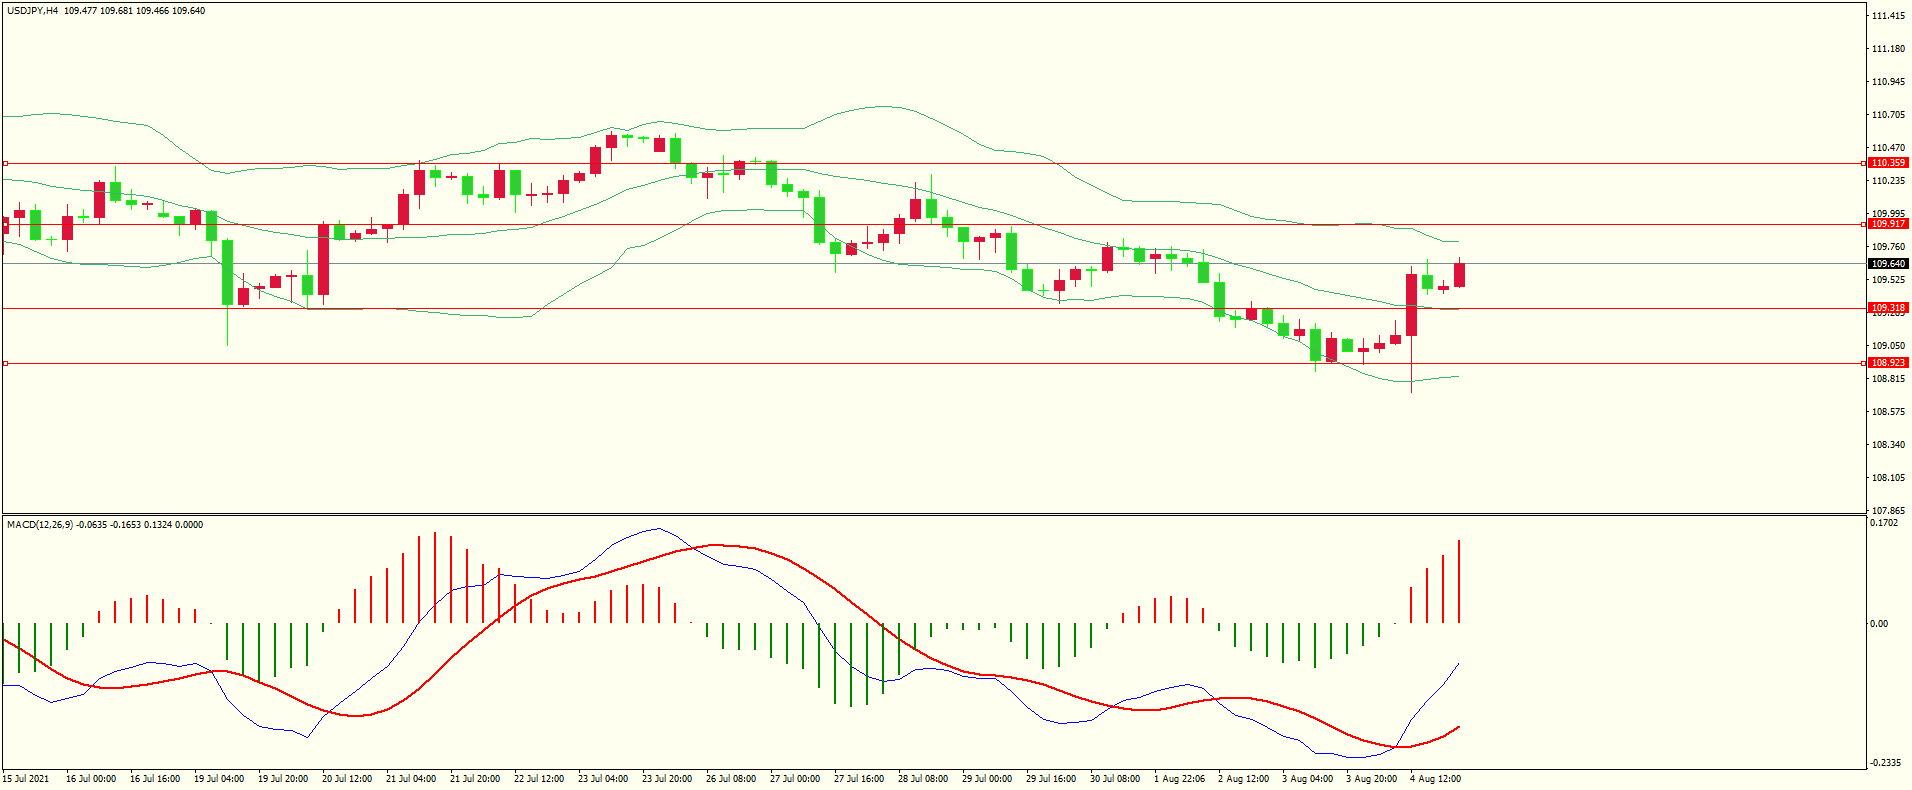Click the 109.917 red price tag
The height and width of the screenshot is (790, 1912).
pyautogui.click(x=1888, y=224)
